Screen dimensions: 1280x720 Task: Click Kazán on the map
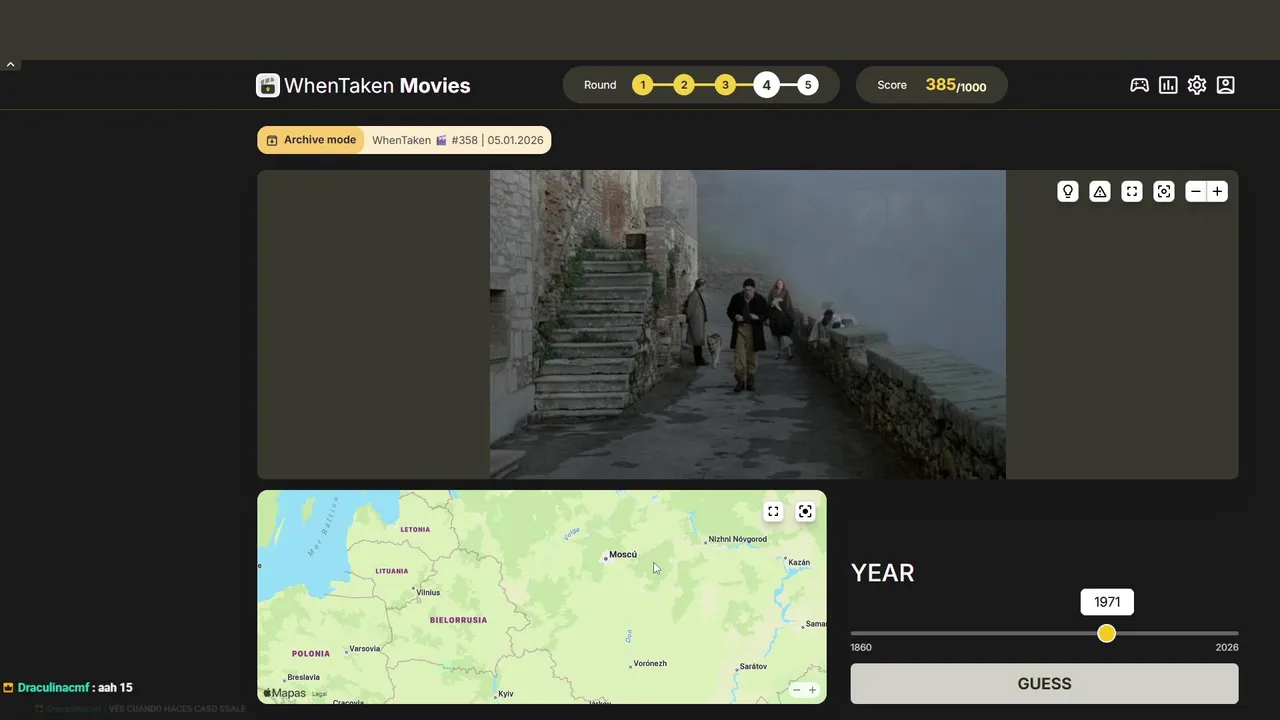pos(799,562)
